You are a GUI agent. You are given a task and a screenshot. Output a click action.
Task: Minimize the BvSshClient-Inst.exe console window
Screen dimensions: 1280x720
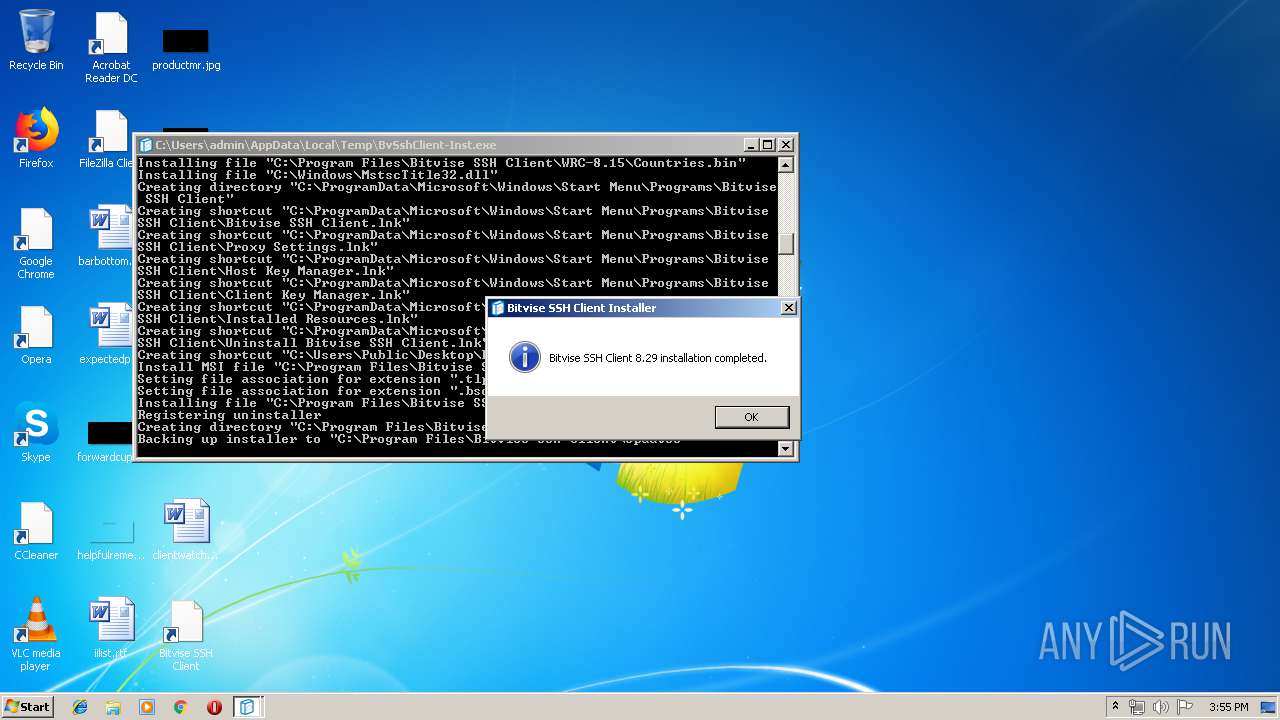click(x=750, y=145)
